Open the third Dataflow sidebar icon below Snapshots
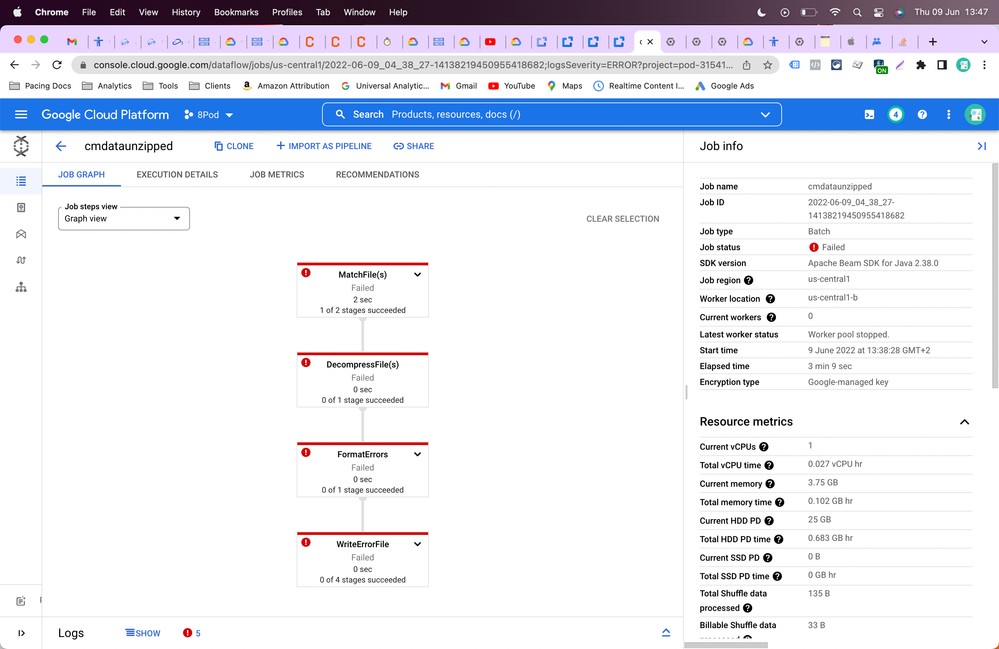This screenshot has height=649, width=999. [x=21, y=234]
